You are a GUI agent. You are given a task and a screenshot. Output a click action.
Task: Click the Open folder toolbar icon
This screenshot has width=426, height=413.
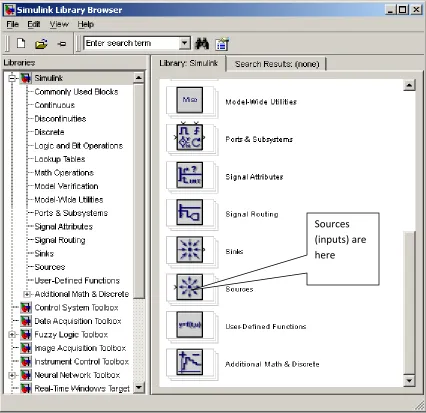pos(41,44)
